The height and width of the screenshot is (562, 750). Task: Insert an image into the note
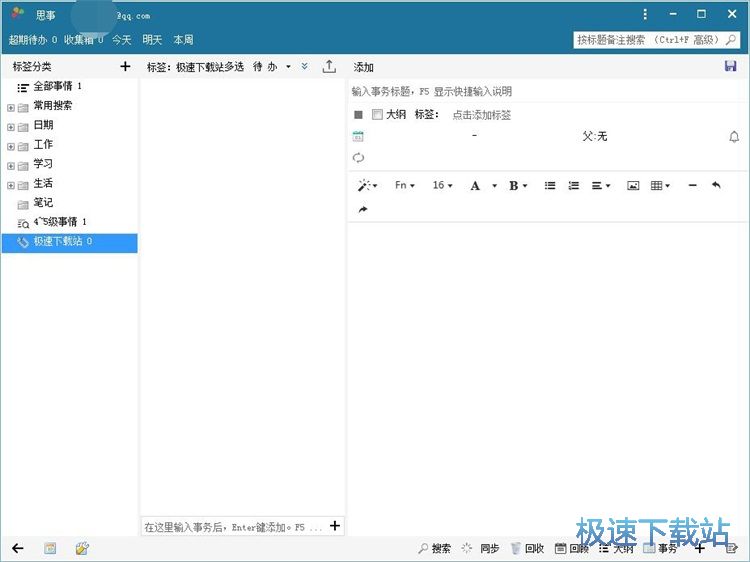click(633, 186)
